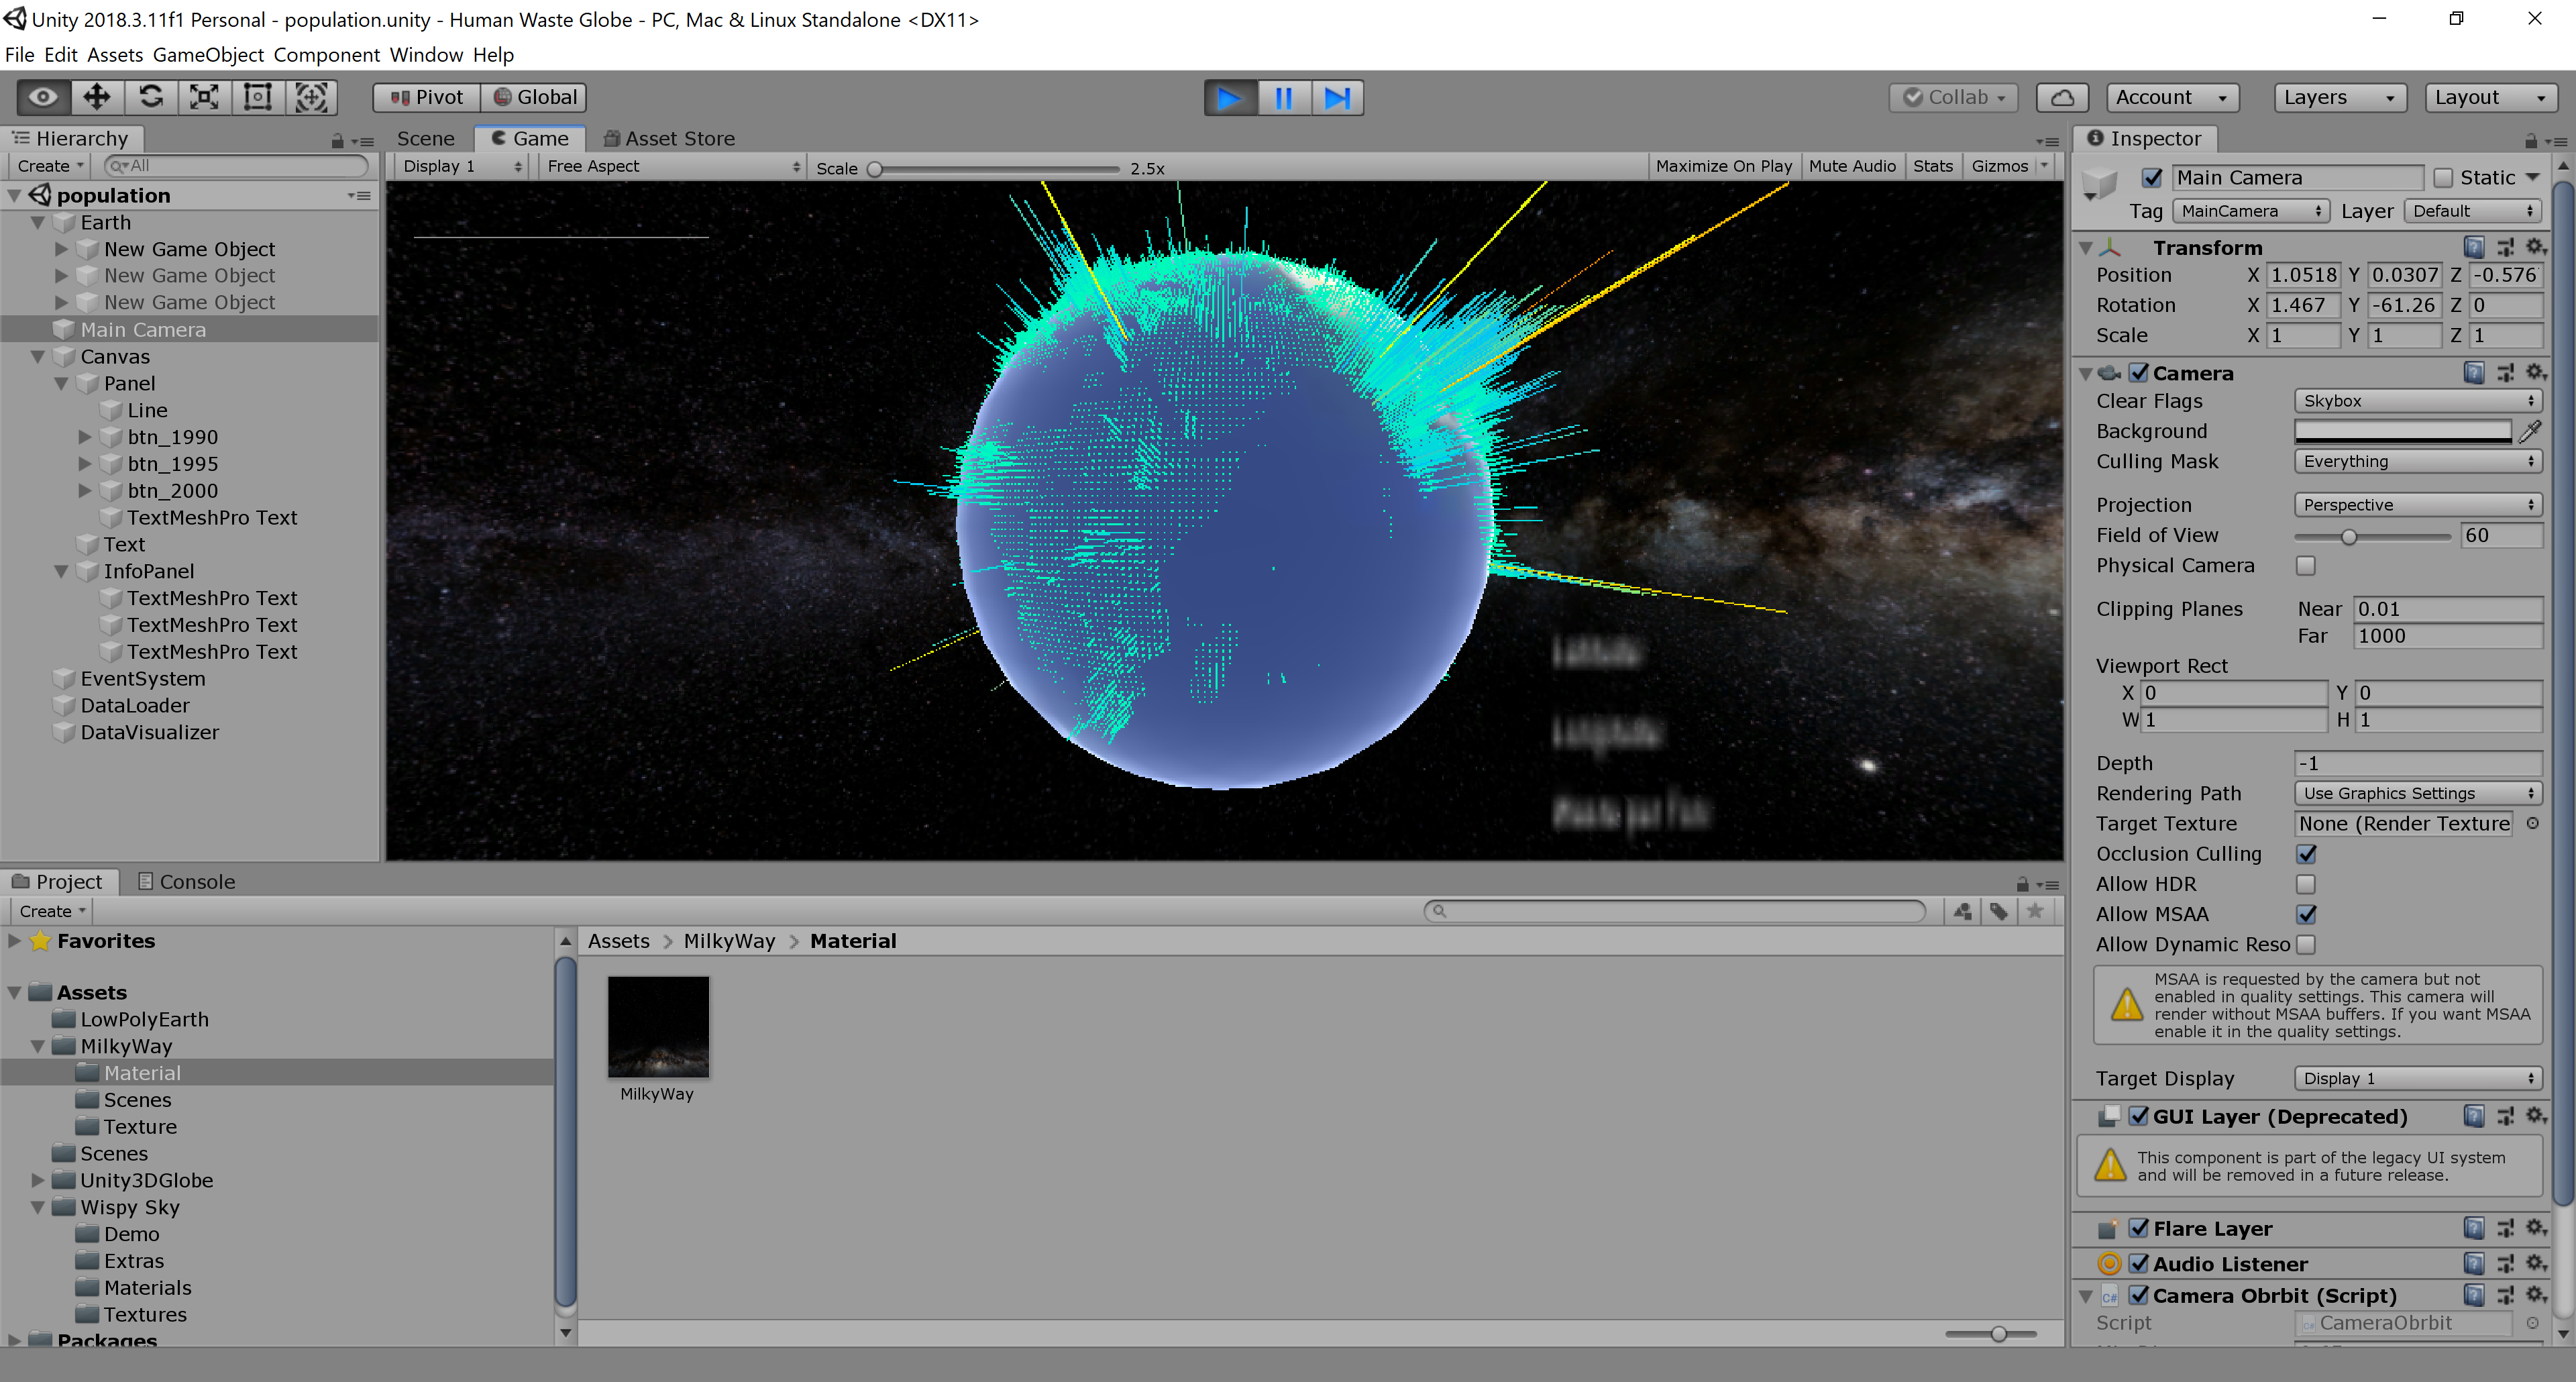This screenshot has width=2576, height=1382.
Task: Toggle the Static checkbox
Action: (2443, 178)
